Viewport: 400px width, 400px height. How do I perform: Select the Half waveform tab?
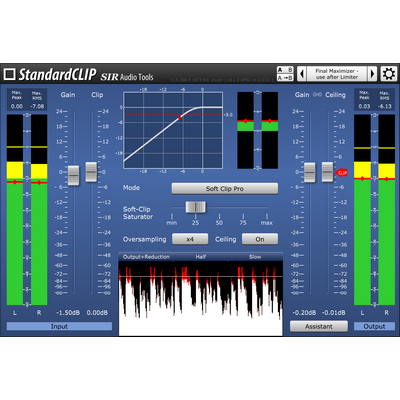point(201,257)
